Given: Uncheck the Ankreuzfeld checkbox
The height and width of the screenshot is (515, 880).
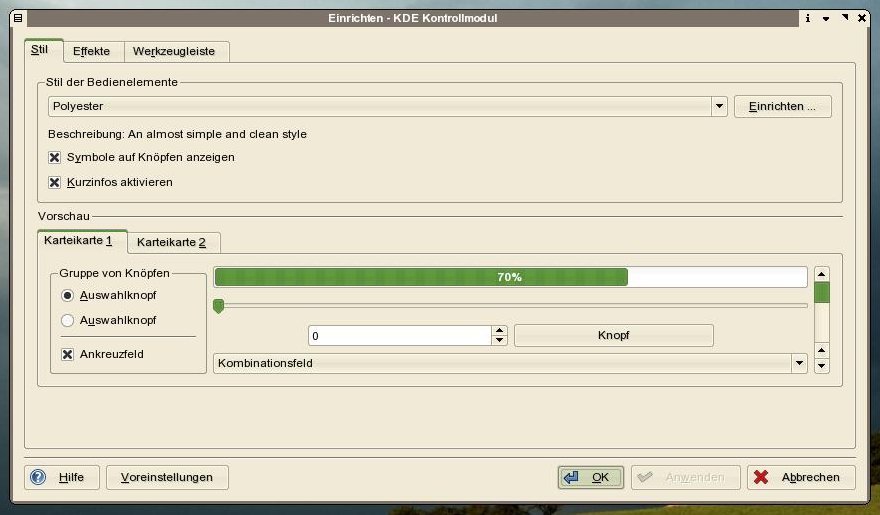Looking at the screenshot, I should point(67,355).
